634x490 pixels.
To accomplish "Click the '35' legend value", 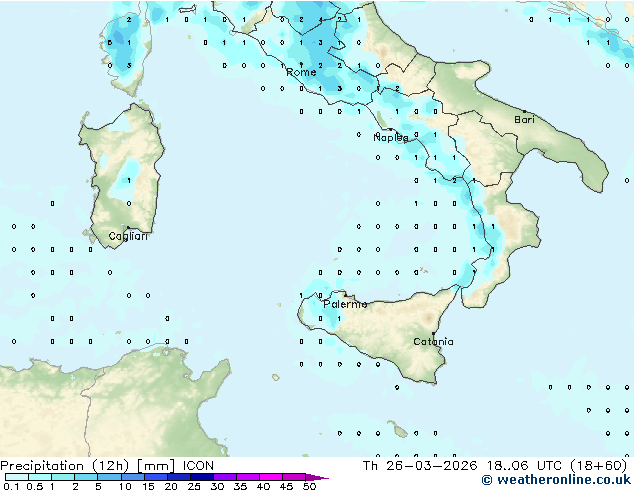I will pyautogui.click(x=240, y=486).
